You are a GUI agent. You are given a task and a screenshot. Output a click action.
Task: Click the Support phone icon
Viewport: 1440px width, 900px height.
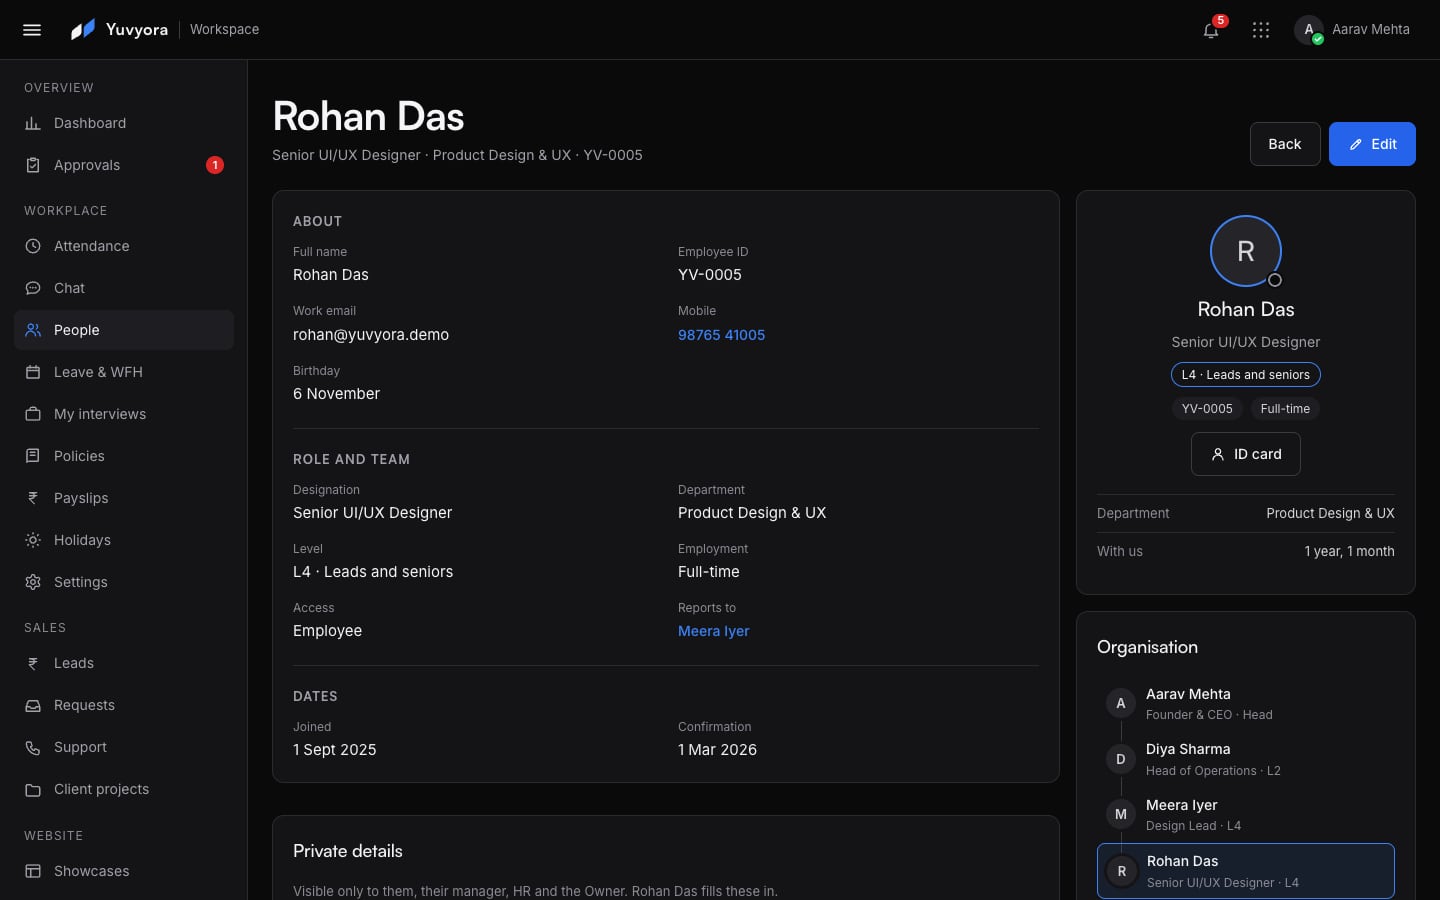[33, 747]
